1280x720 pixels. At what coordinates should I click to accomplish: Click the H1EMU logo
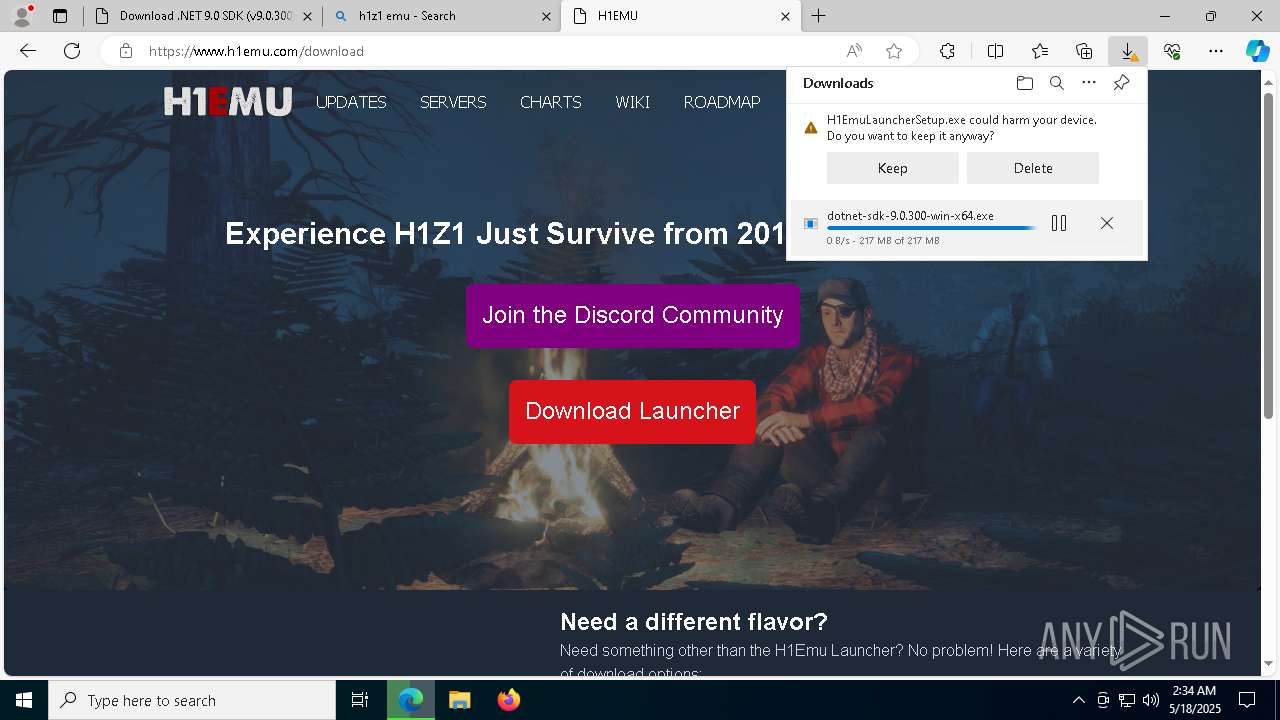point(228,101)
